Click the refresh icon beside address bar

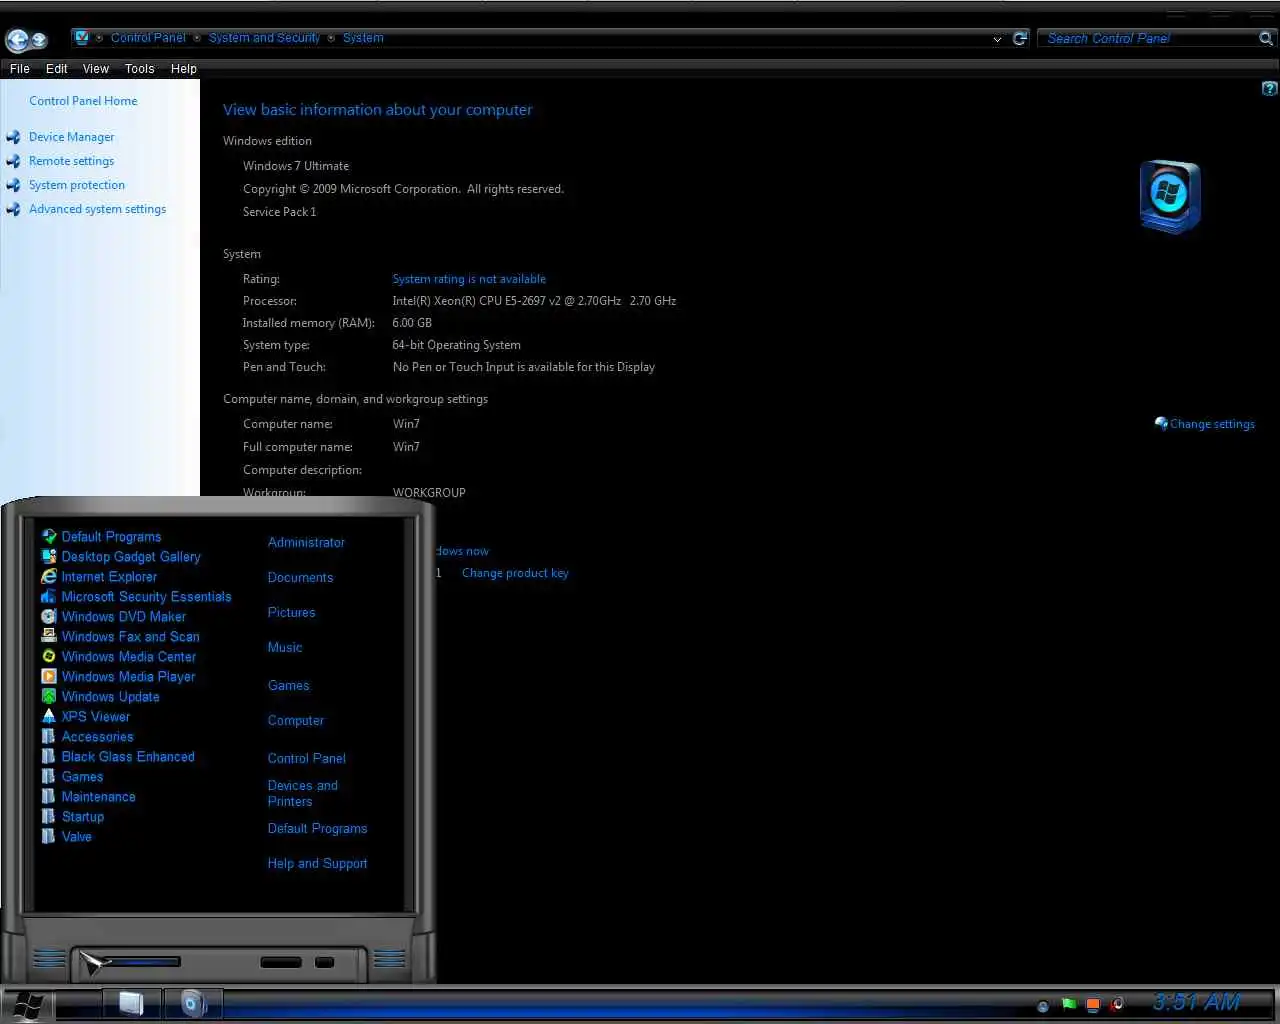(x=1020, y=38)
